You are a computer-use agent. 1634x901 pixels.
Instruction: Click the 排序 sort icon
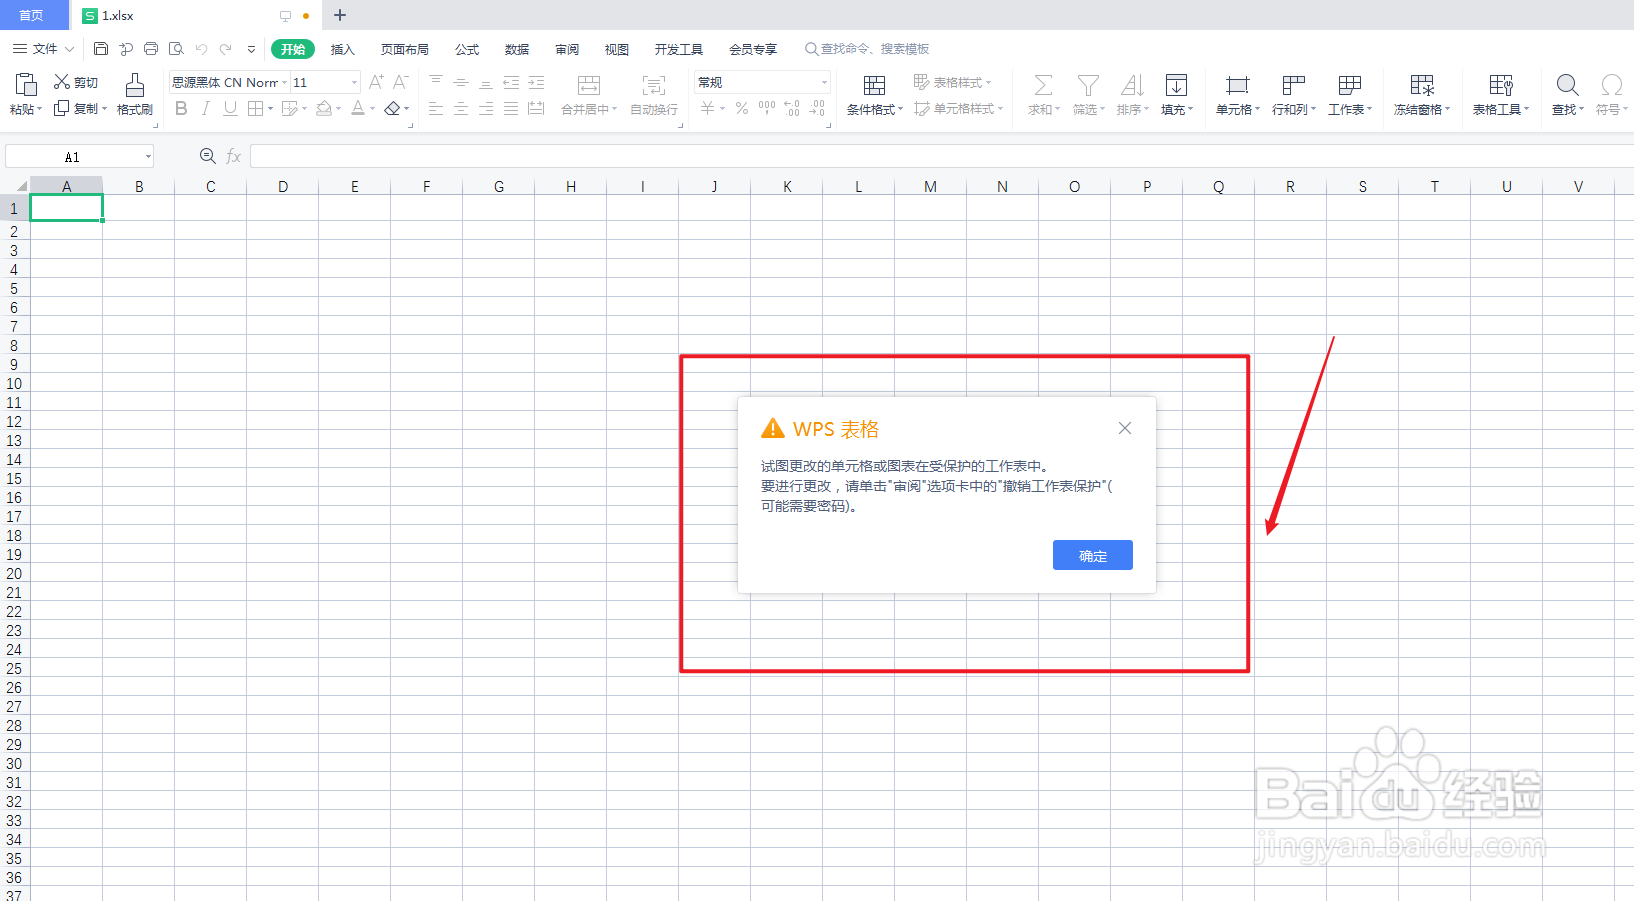pyautogui.click(x=1132, y=84)
